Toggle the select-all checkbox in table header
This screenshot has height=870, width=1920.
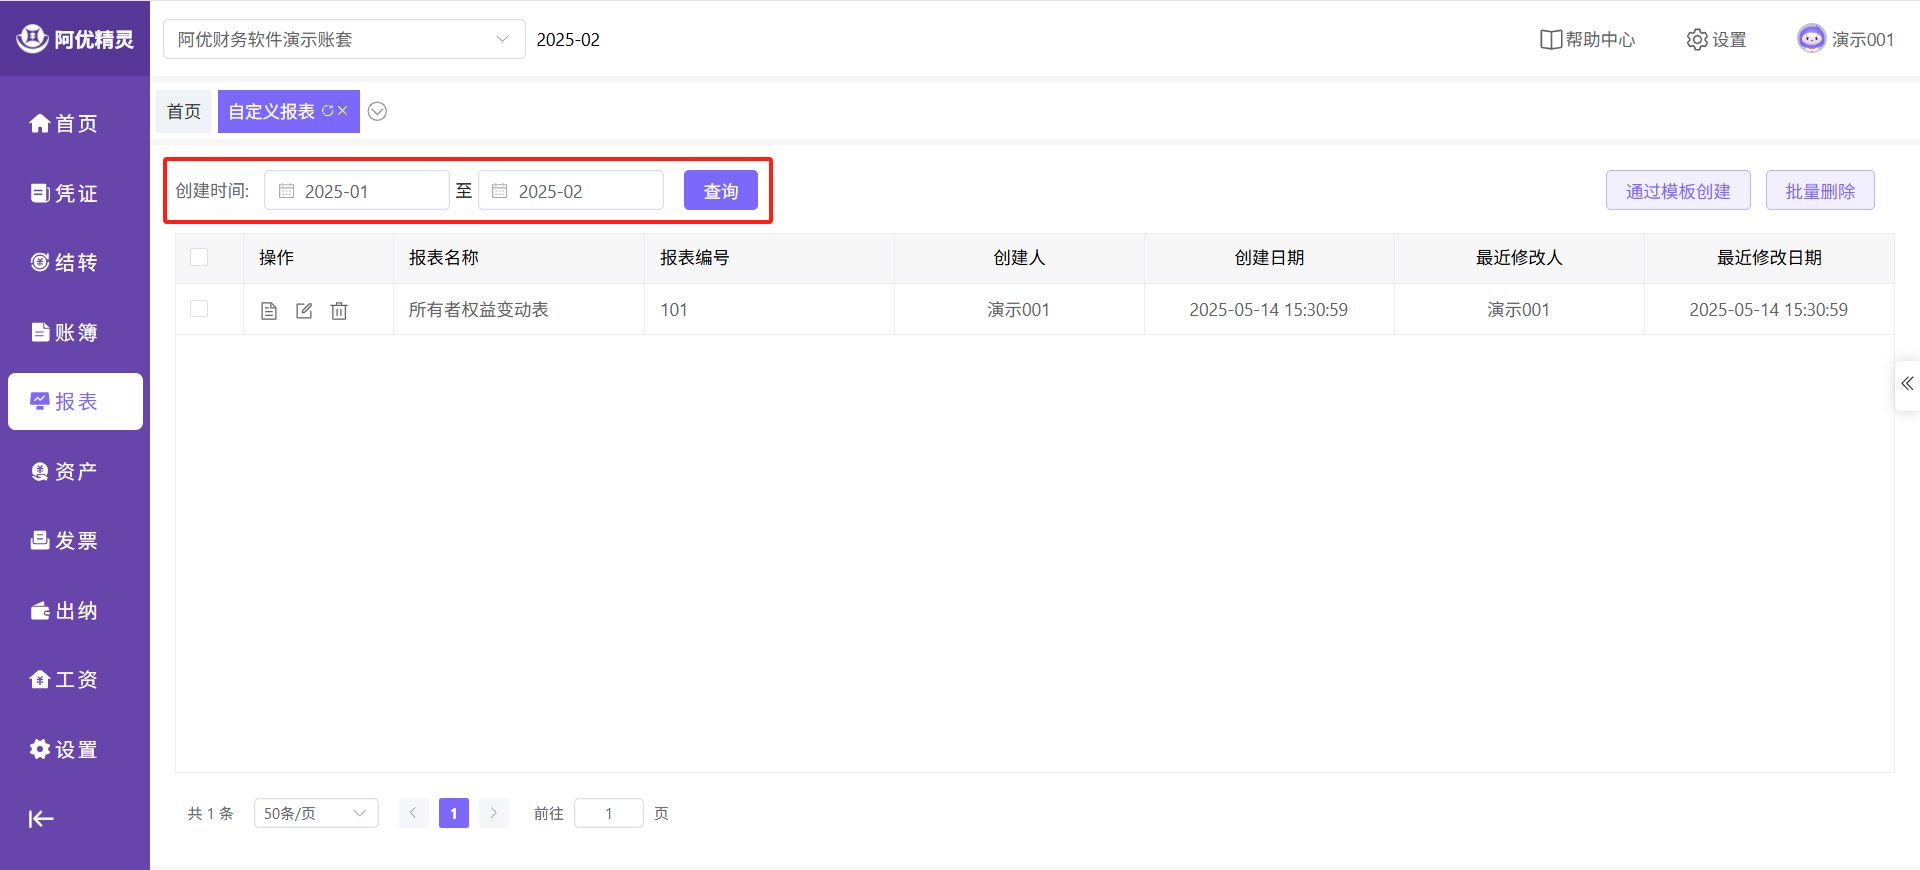click(199, 257)
